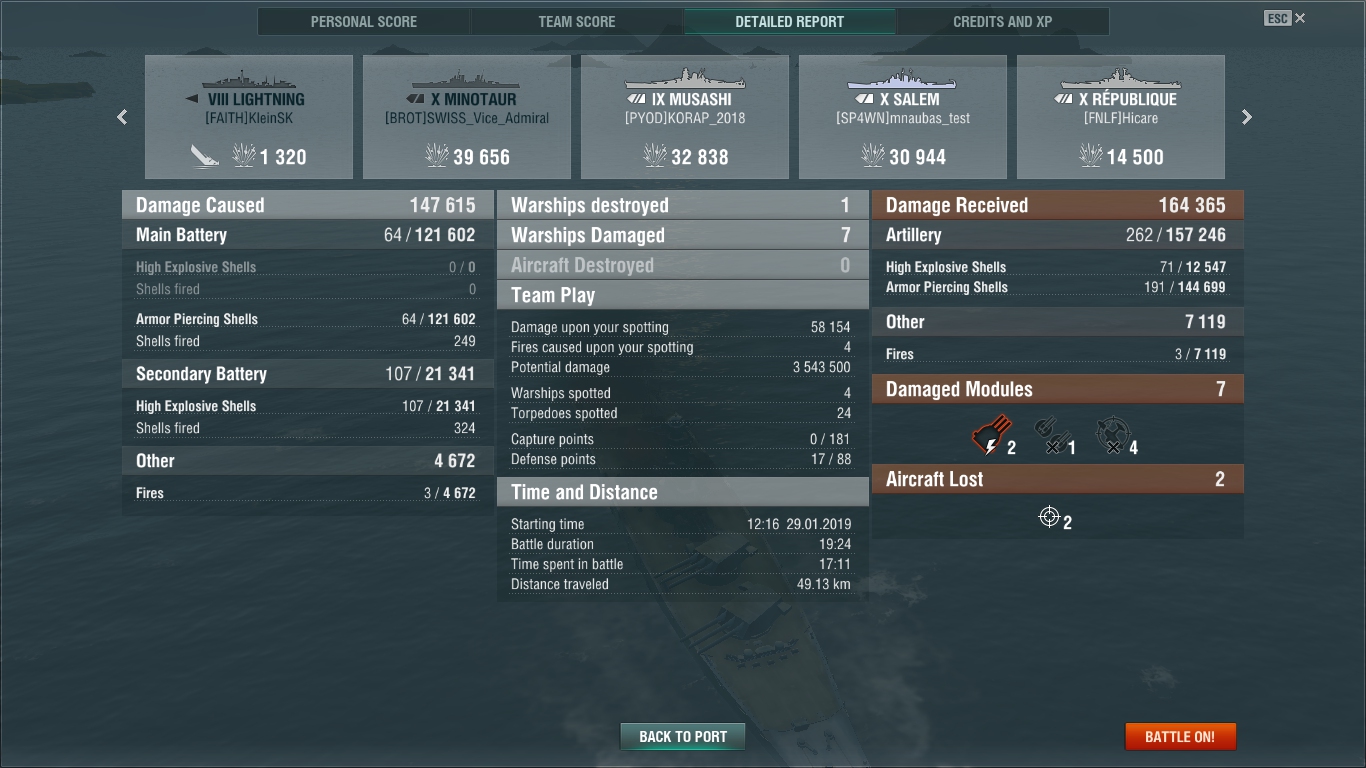Show previous ships with left arrow
Viewport: 1366px width, 768px height.
122,117
